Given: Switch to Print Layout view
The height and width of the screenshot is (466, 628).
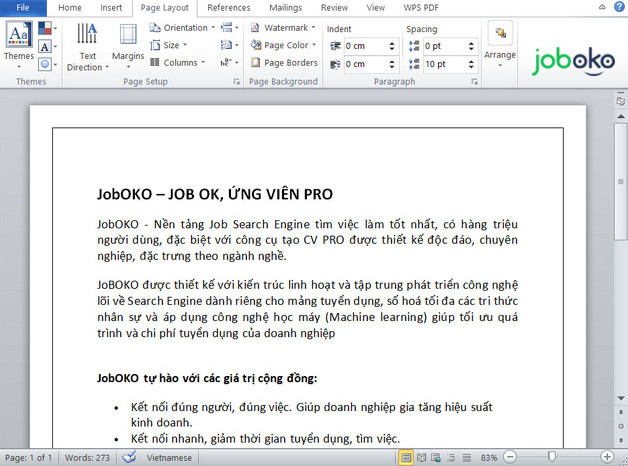Looking at the screenshot, I should (406, 457).
